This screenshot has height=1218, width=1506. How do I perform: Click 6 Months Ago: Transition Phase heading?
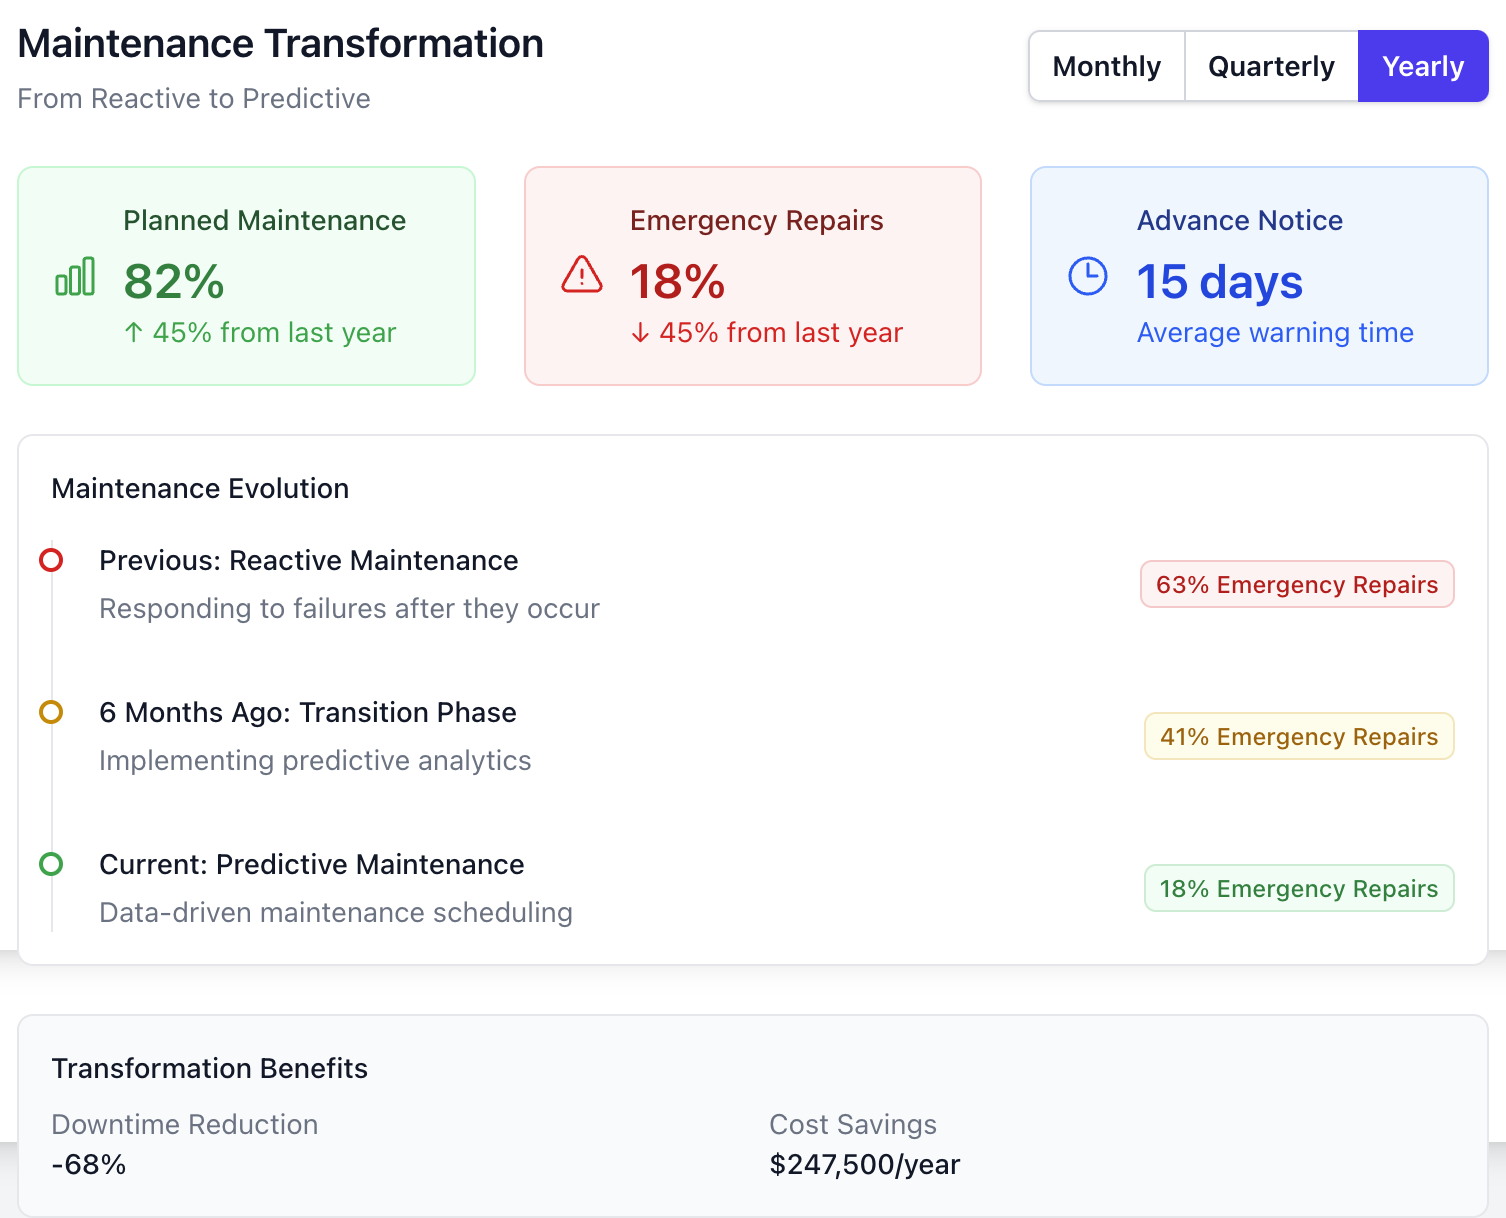[308, 712]
